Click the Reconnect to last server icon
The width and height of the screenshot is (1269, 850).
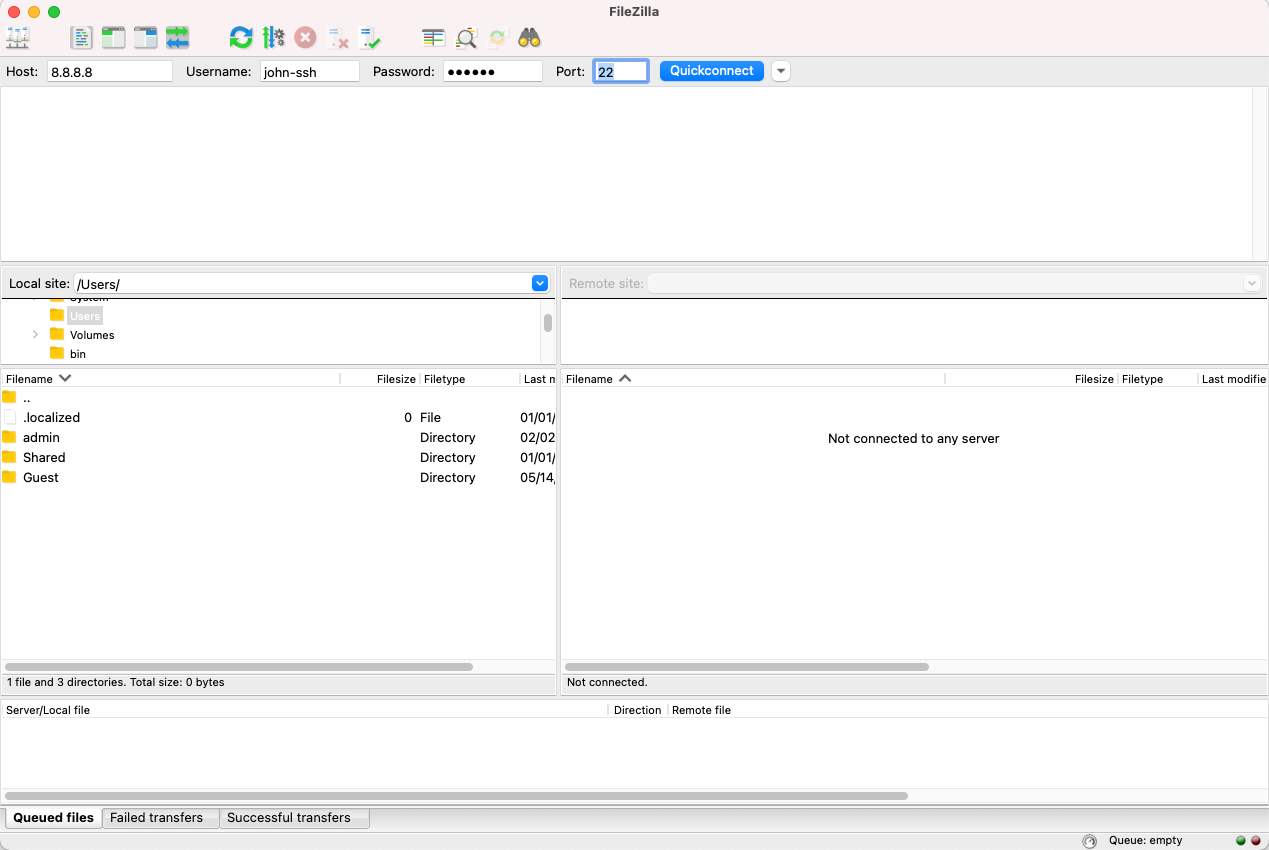coord(370,38)
